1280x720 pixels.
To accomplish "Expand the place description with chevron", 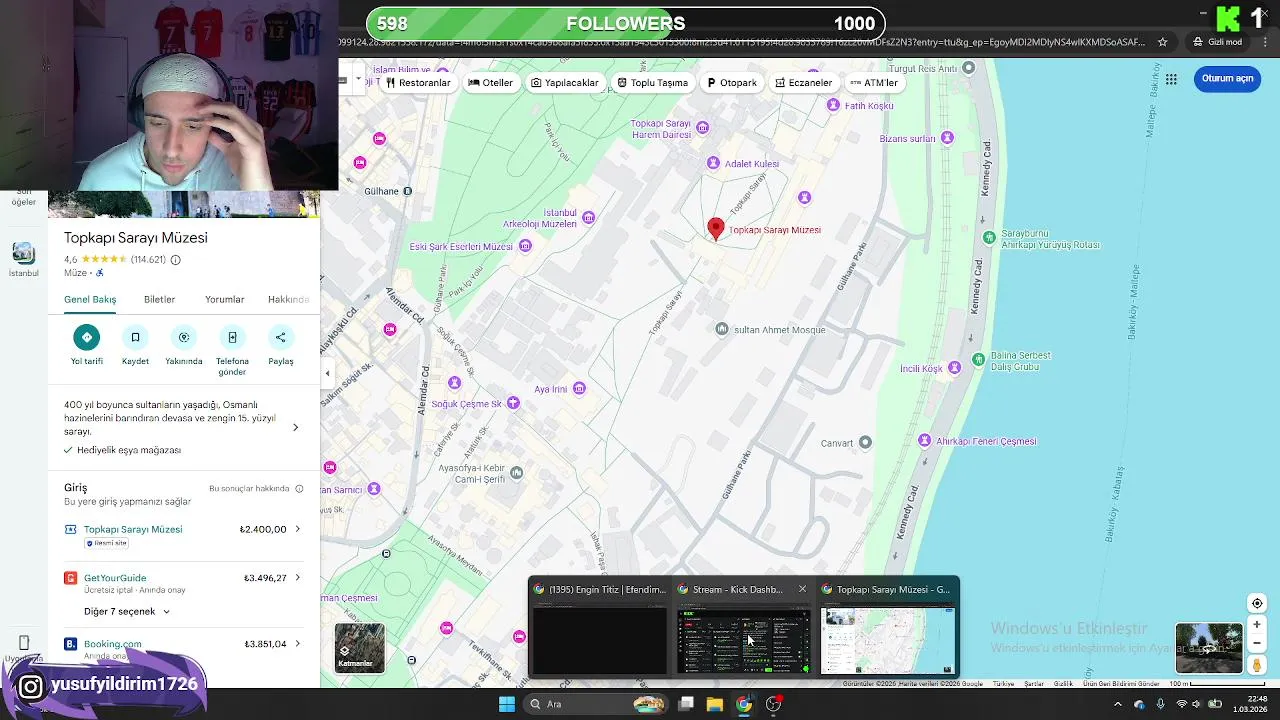I will pos(295,427).
